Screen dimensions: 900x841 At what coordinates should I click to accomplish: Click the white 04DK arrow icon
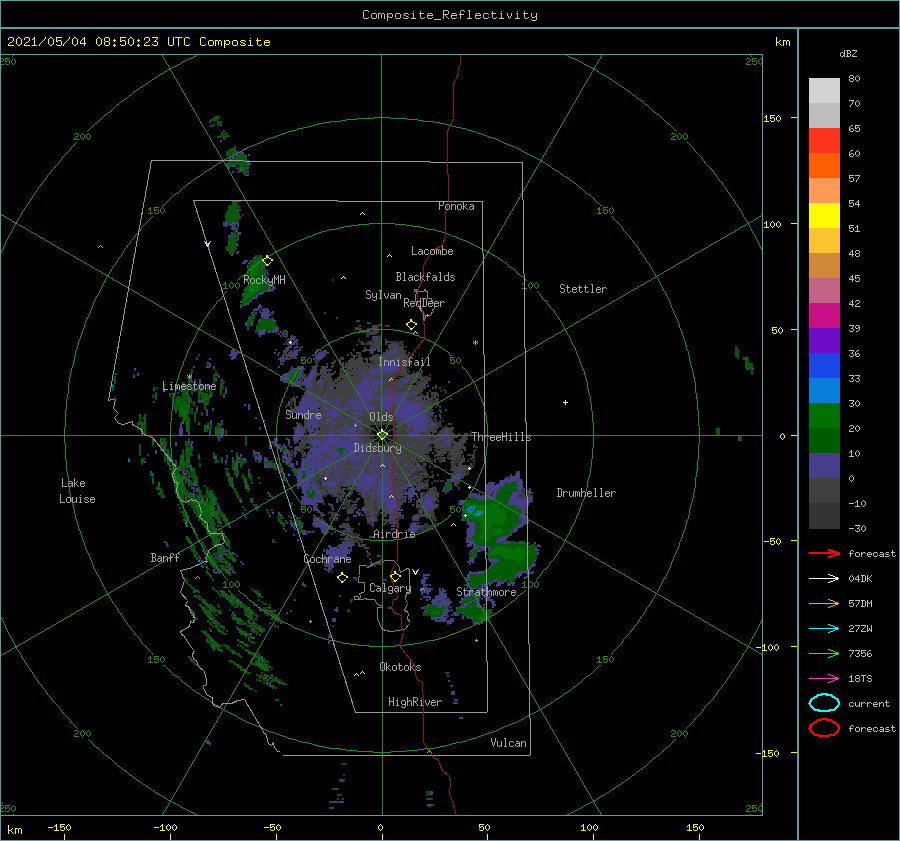(824, 579)
